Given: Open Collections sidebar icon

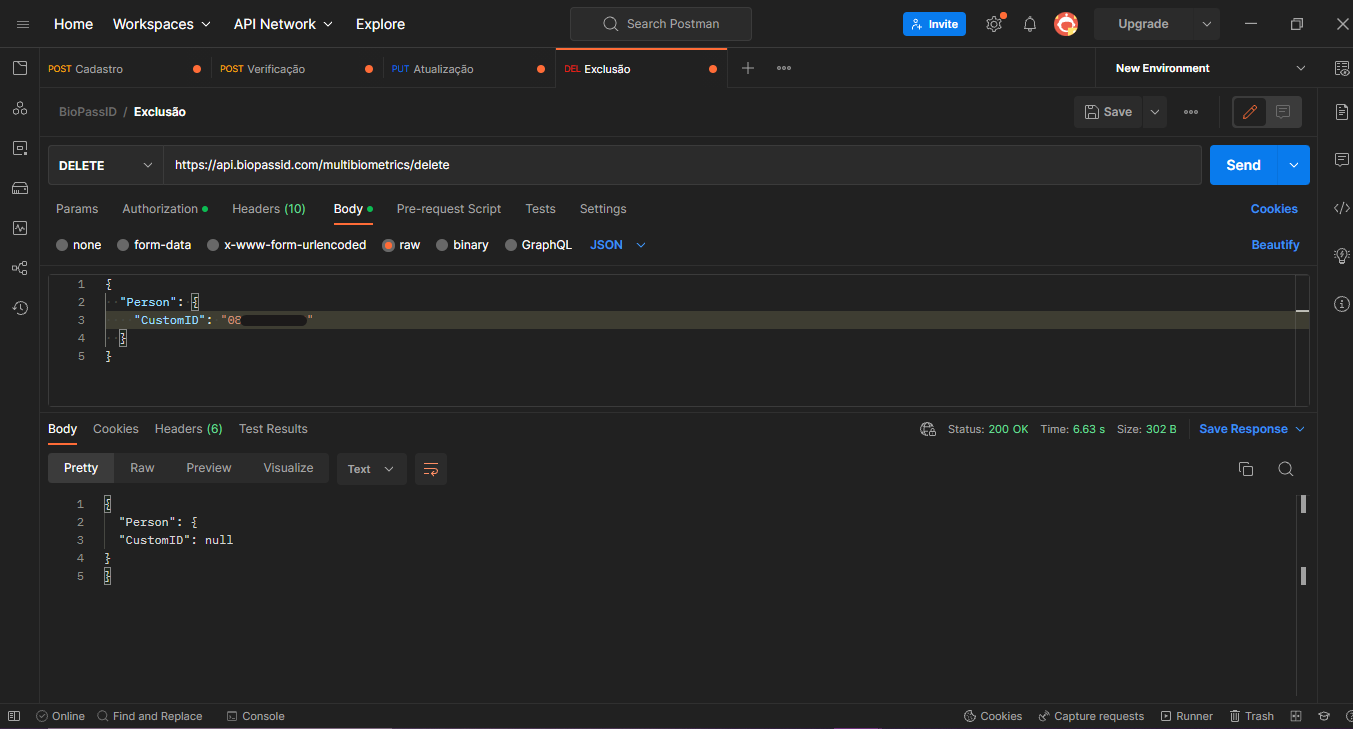Looking at the screenshot, I should (x=20, y=68).
